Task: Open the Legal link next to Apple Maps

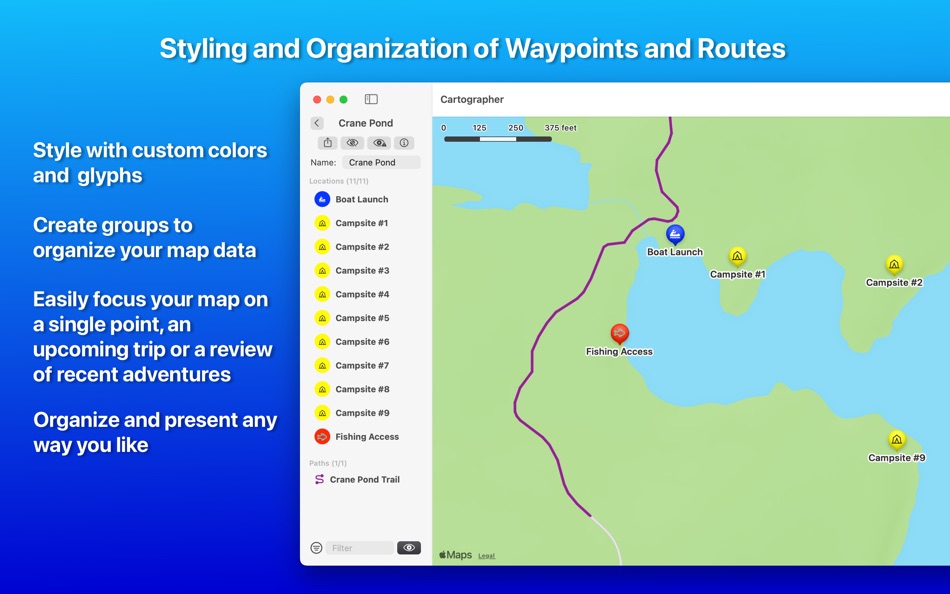Action: point(487,554)
